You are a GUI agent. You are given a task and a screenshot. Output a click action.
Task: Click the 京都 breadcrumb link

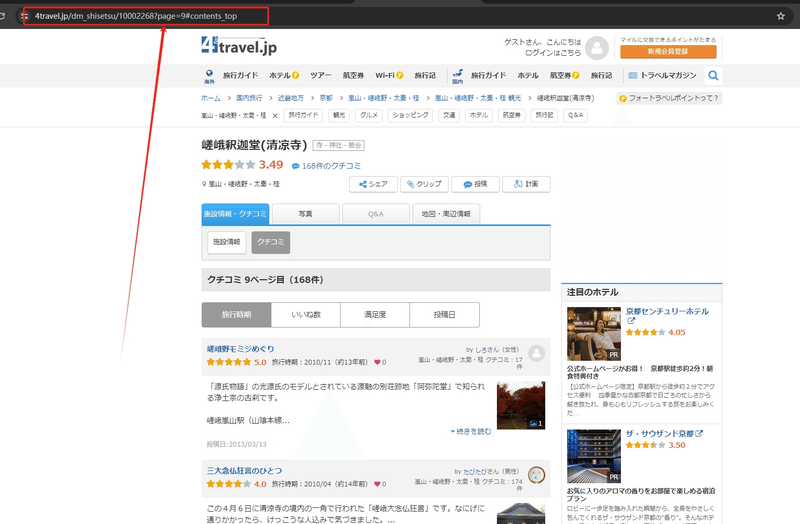pos(326,98)
